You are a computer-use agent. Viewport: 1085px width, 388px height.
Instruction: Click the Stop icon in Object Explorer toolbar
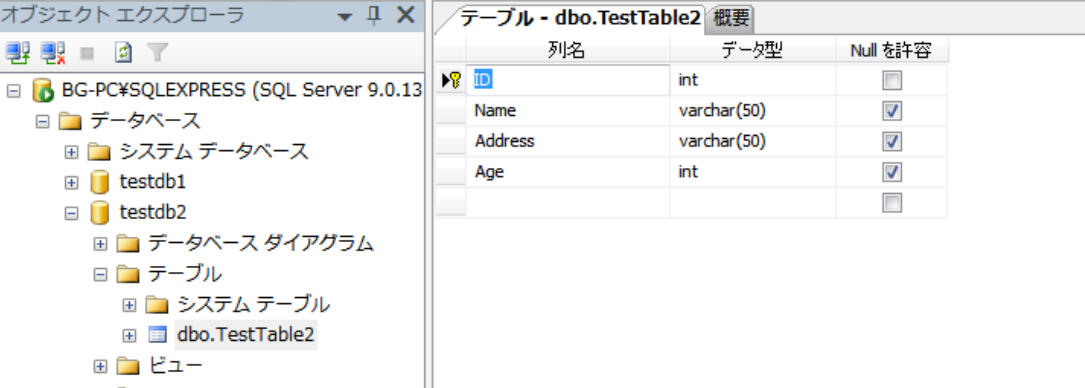coord(87,53)
